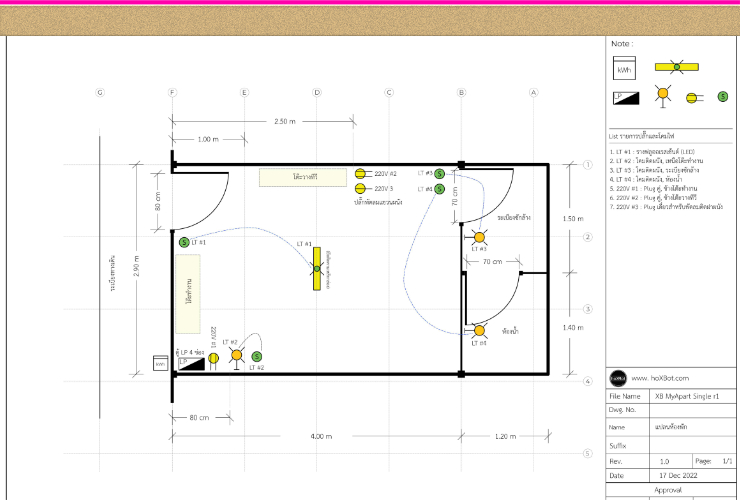The height and width of the screenshot is (500, 740).
Task: Click the 220V #2 yellow socket symbol
Action: tap(361, 174)
